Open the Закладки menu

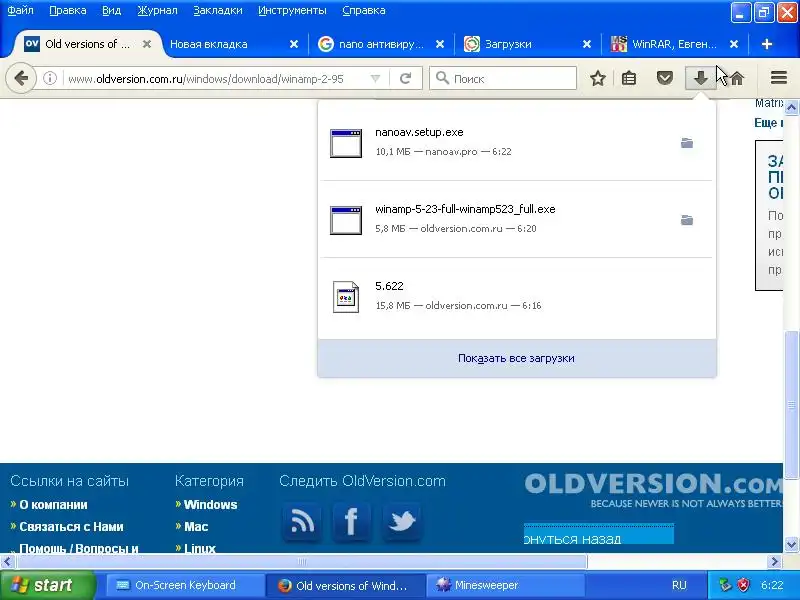pyautogui.click(x=218, y=10)
